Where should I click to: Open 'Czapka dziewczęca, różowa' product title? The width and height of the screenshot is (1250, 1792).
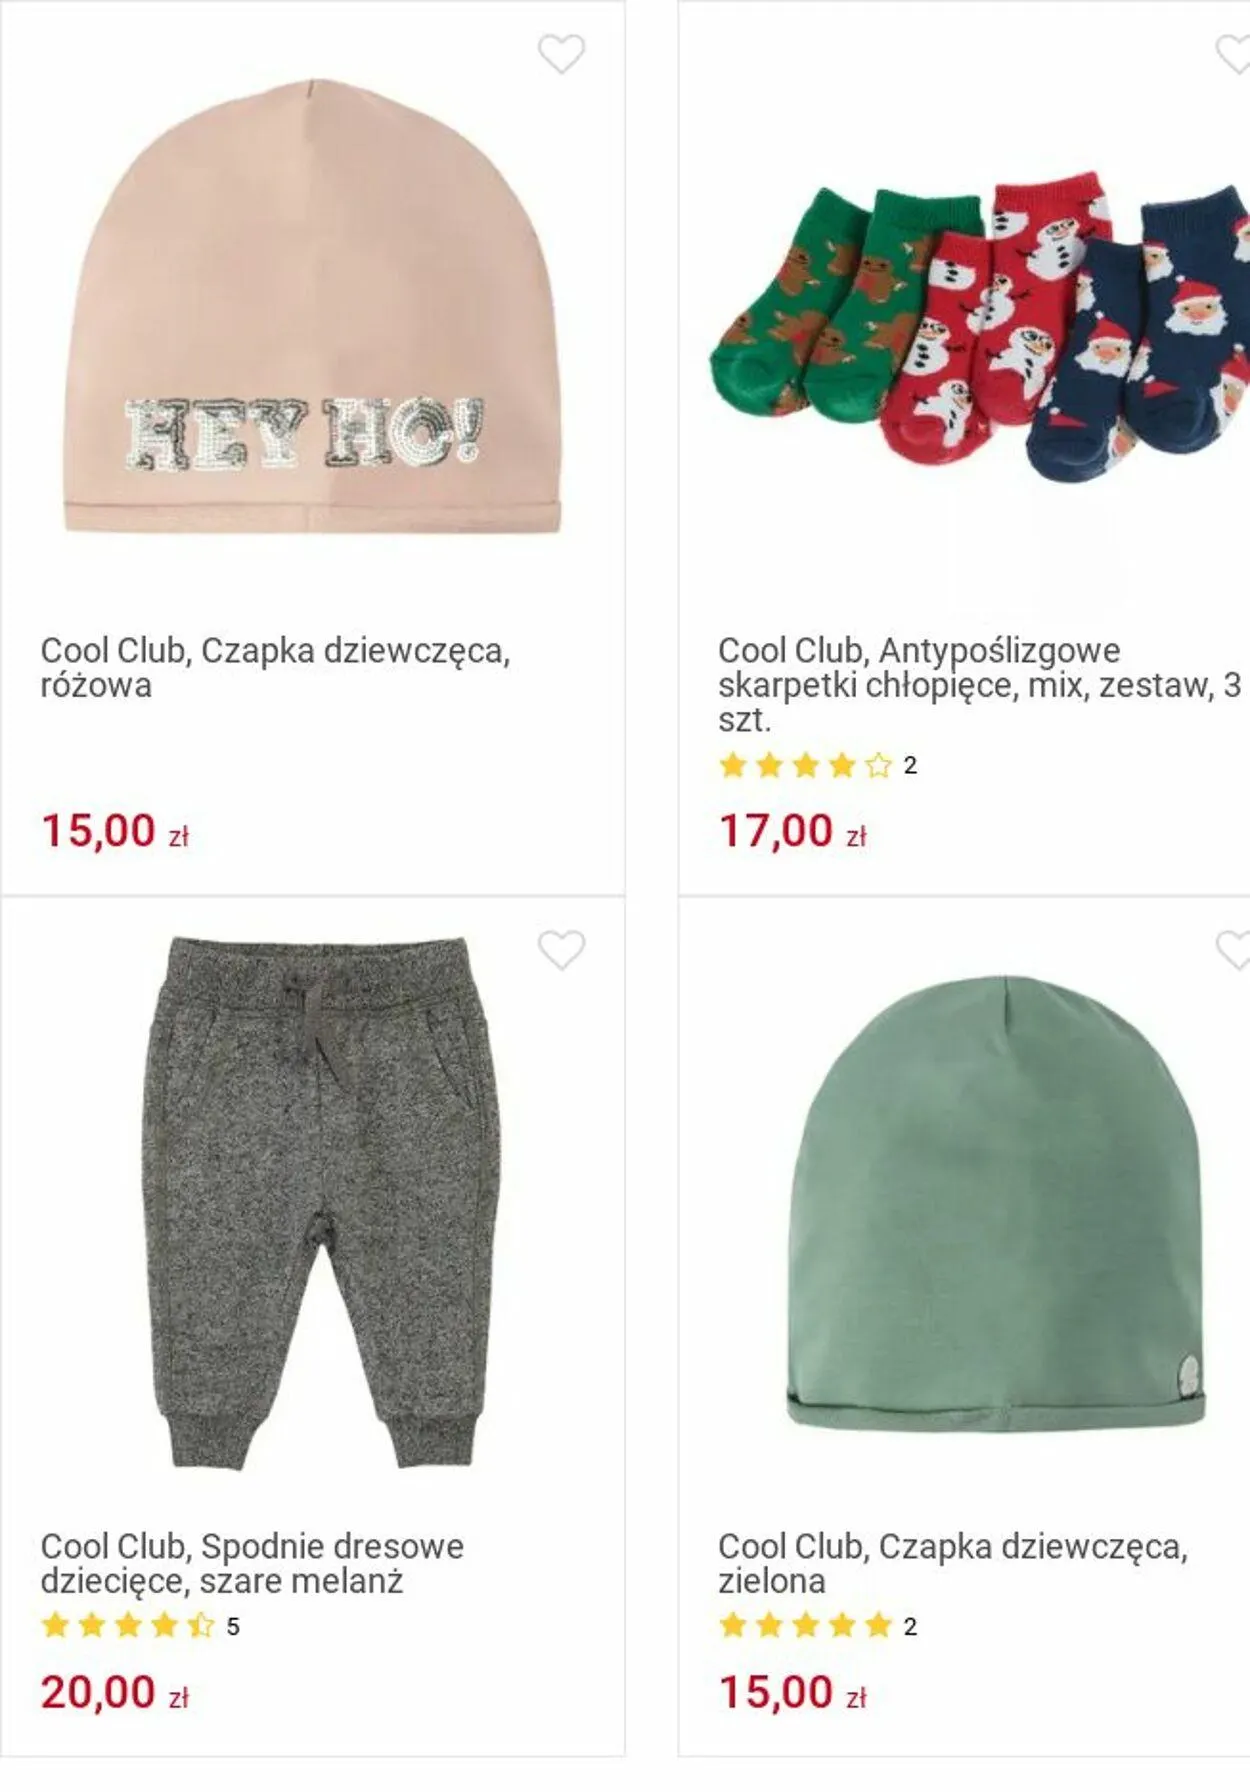[275, 668]
